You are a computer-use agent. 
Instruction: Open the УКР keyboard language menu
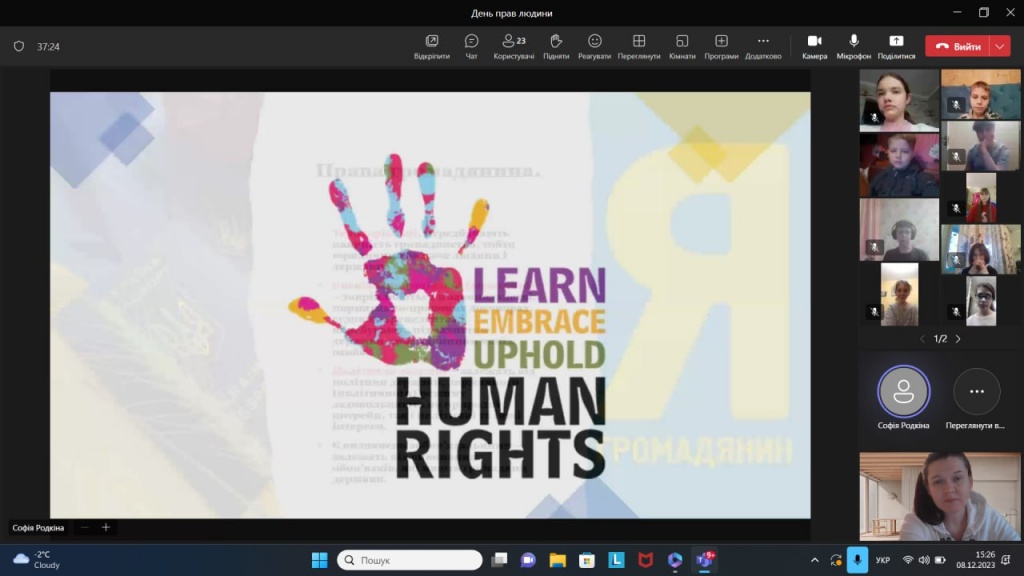(x=882, y=560)
